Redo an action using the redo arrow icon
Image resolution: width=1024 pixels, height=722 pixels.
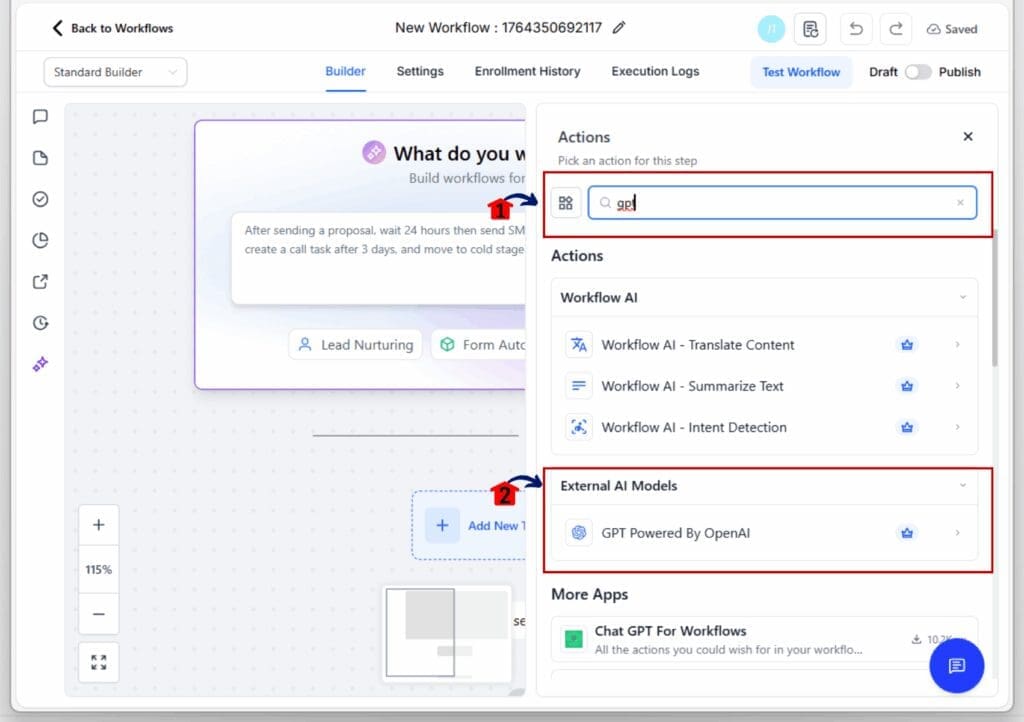(895, 29)
